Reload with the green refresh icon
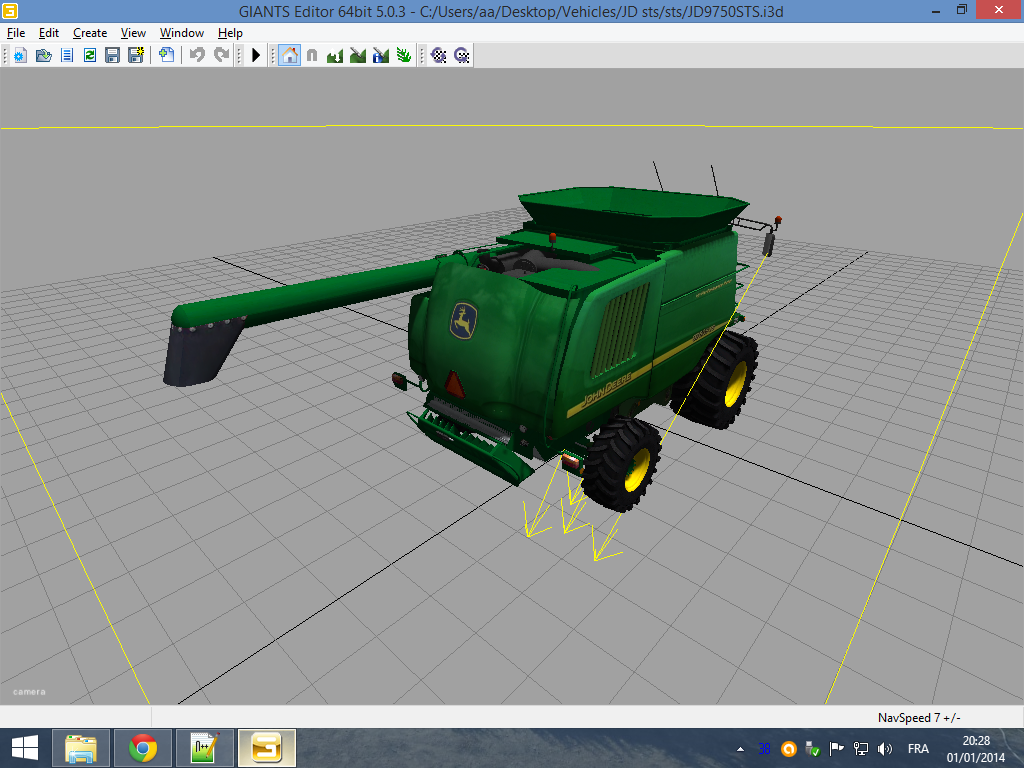 coord(89,56)
